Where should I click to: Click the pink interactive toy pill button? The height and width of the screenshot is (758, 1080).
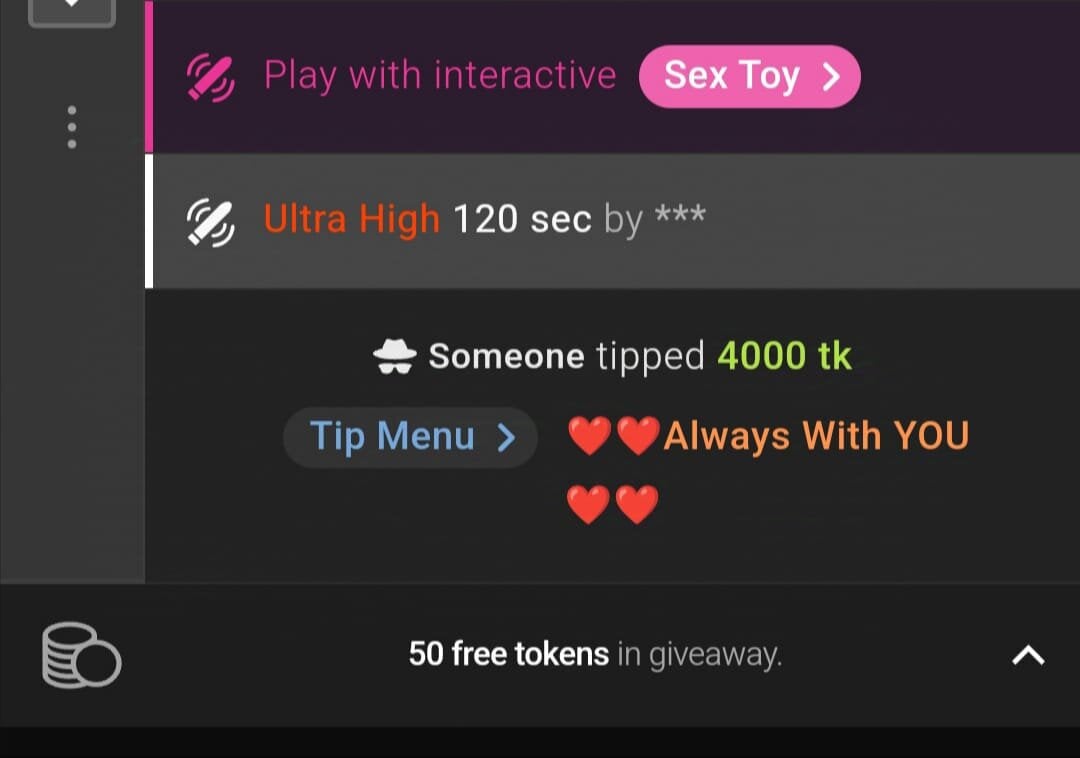coord(750,76)
